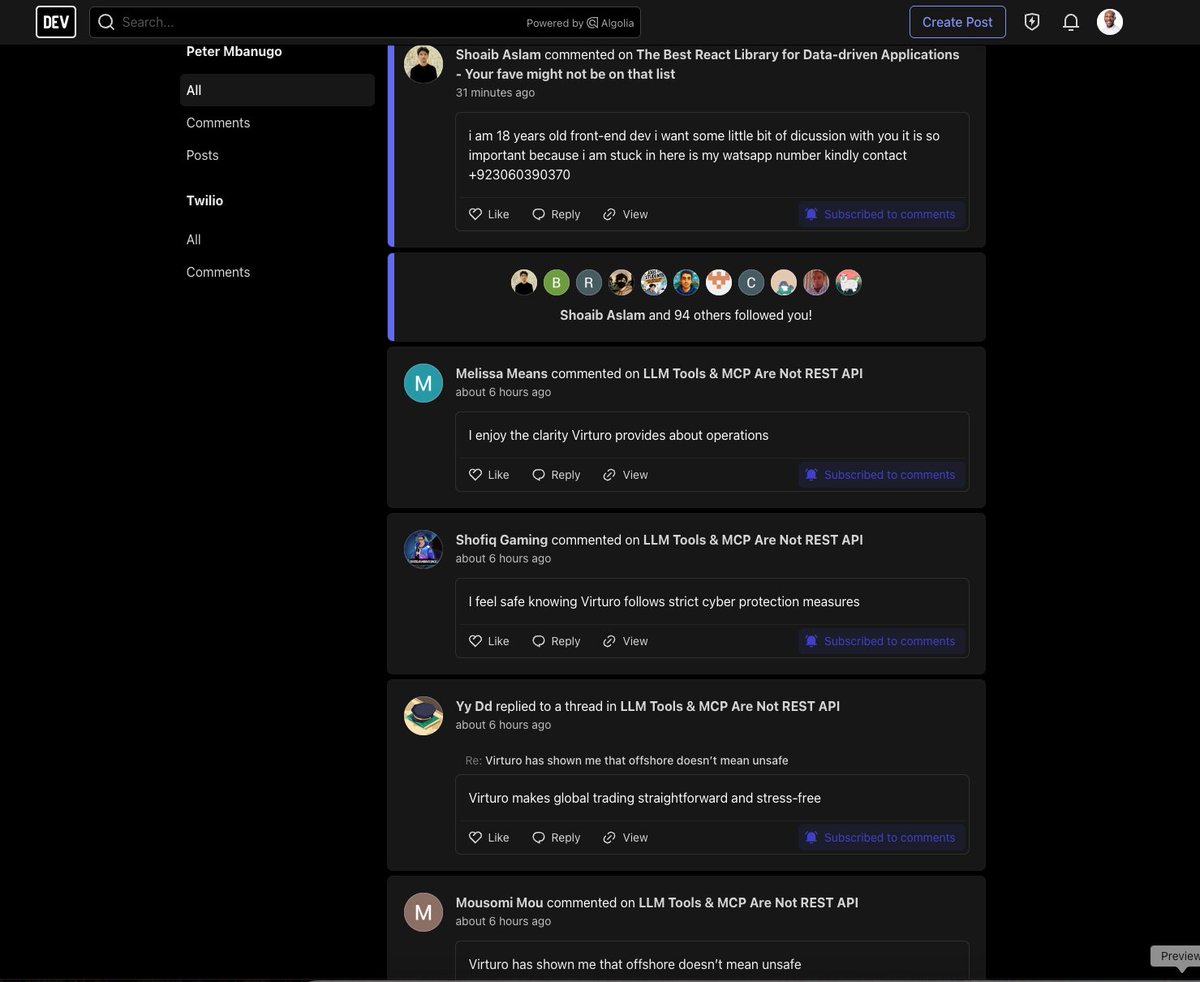This screenshot has width=1200, height=982.
Task: Select the All filter under Peter Mbanugo
Action: coord(277,90)
